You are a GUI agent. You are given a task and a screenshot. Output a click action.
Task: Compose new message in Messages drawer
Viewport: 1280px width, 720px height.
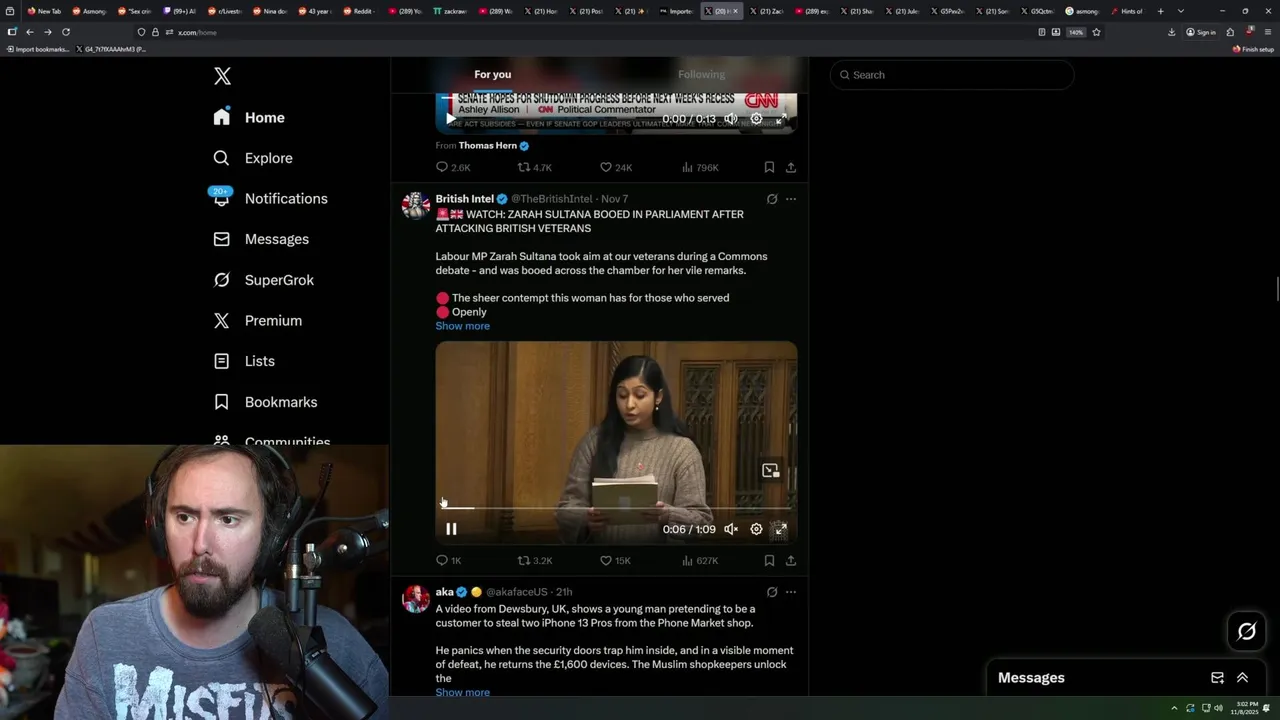tap(1217, 678)
